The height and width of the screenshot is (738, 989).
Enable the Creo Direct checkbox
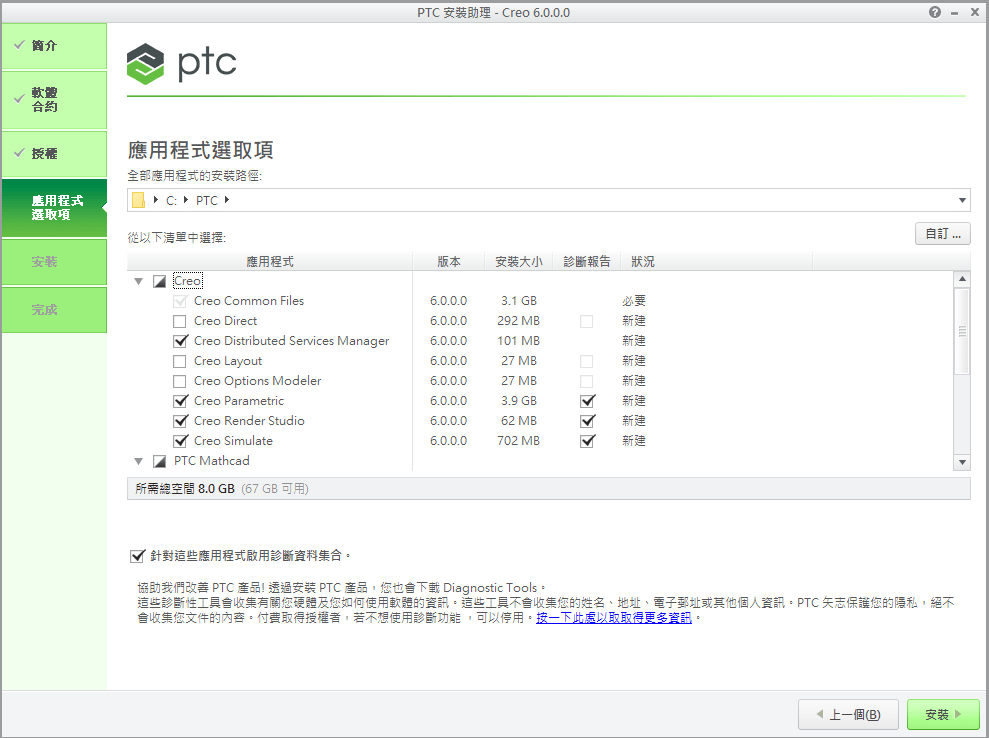180,321
